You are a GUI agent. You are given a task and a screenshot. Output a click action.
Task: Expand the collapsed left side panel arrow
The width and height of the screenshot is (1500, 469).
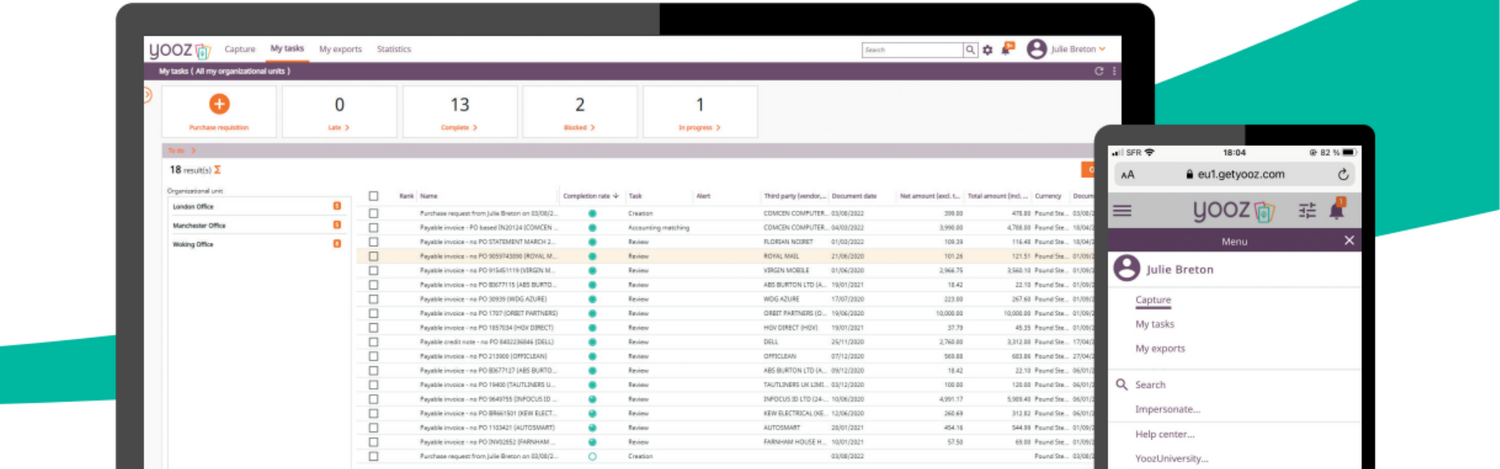click(148, 95)
